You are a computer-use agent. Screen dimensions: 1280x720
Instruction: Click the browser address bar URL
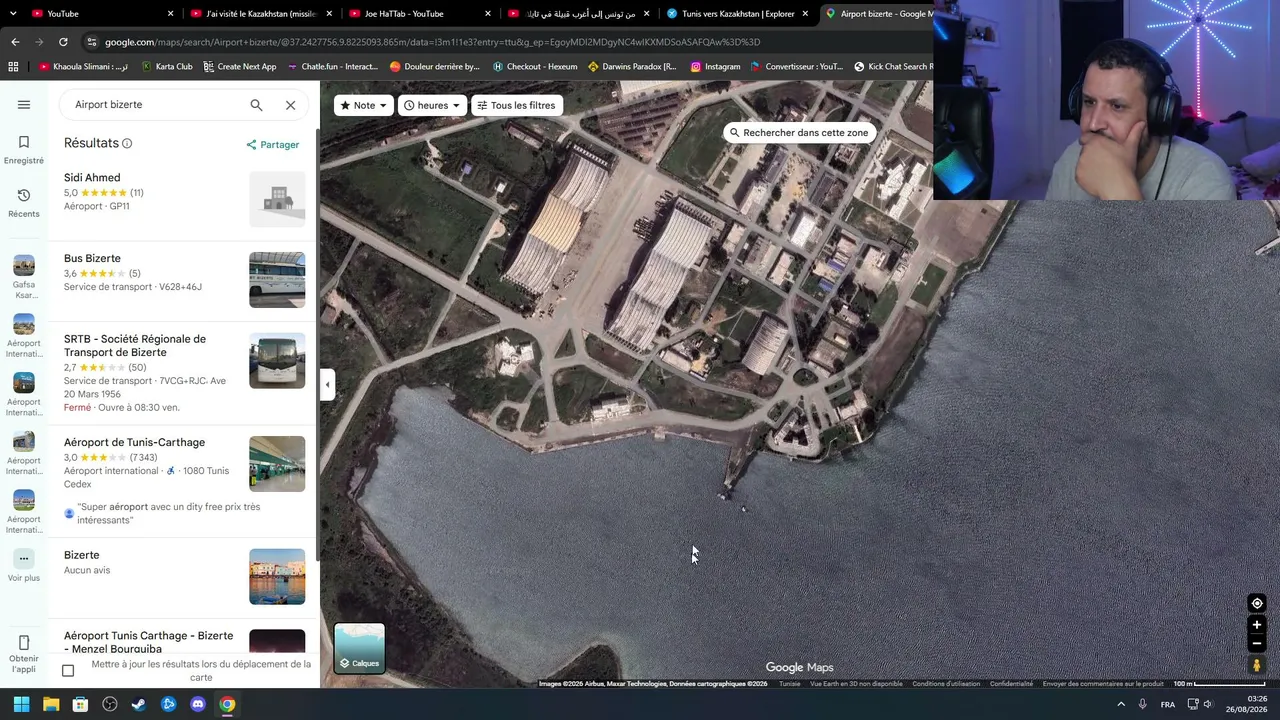pyautogui.click(x=433, y=42)
